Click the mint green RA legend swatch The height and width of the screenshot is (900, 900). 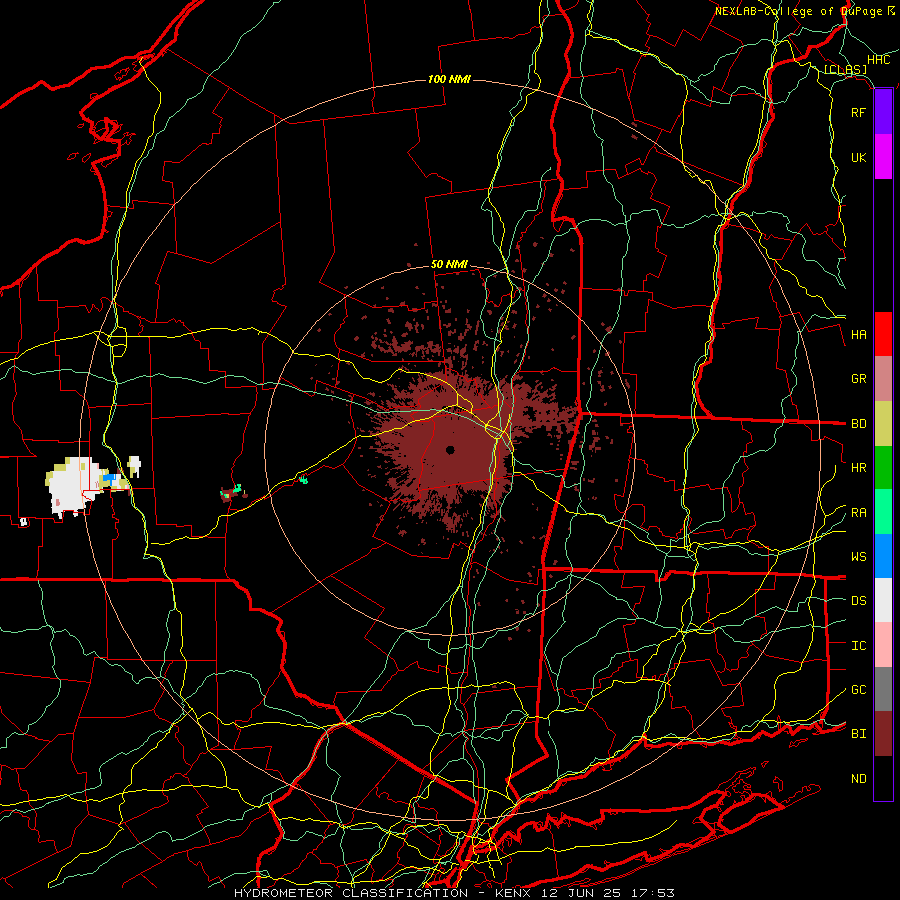[883, 512]
